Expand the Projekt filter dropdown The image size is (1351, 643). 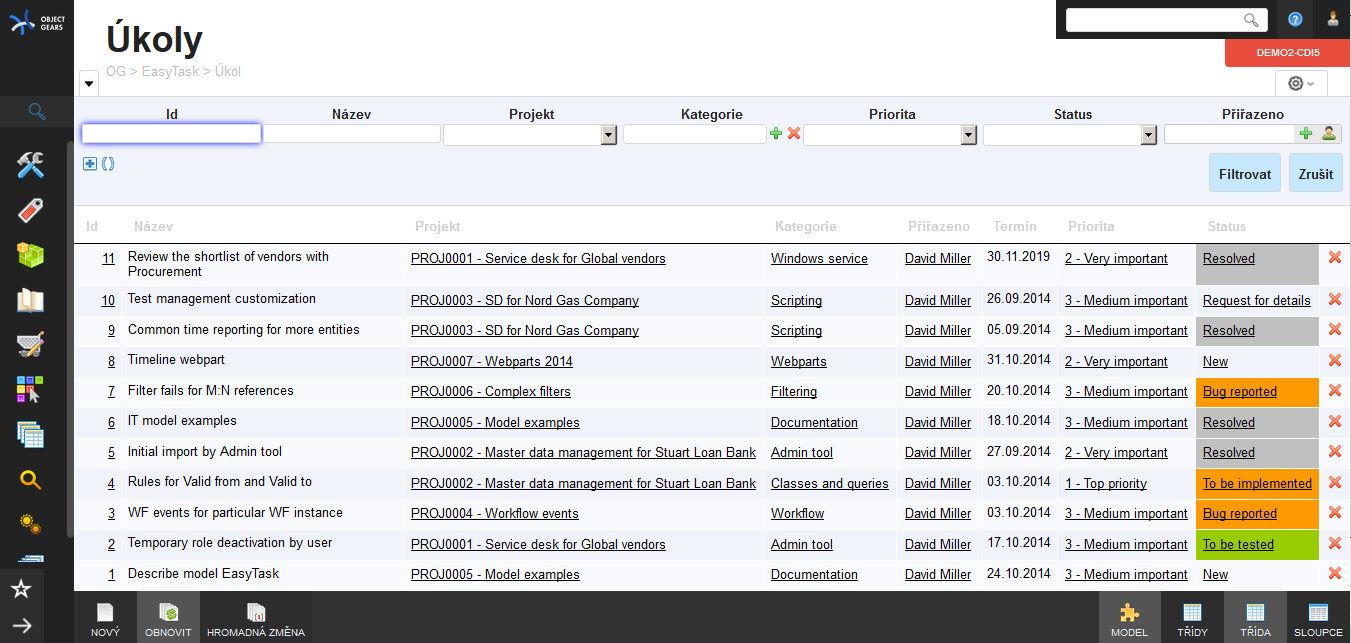[608, 135]
